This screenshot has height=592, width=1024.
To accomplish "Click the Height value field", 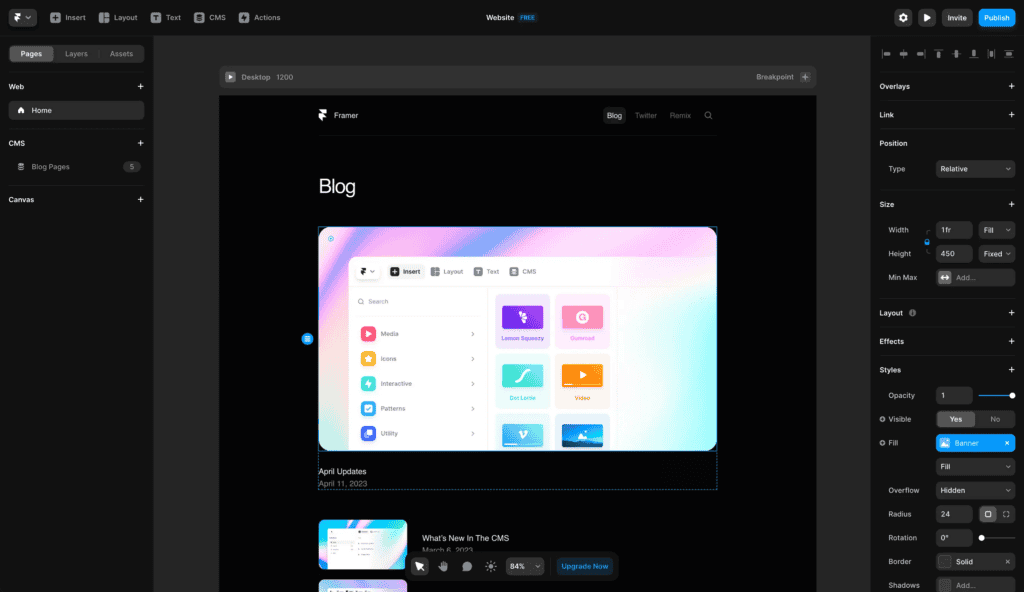I will click(954, 254).
